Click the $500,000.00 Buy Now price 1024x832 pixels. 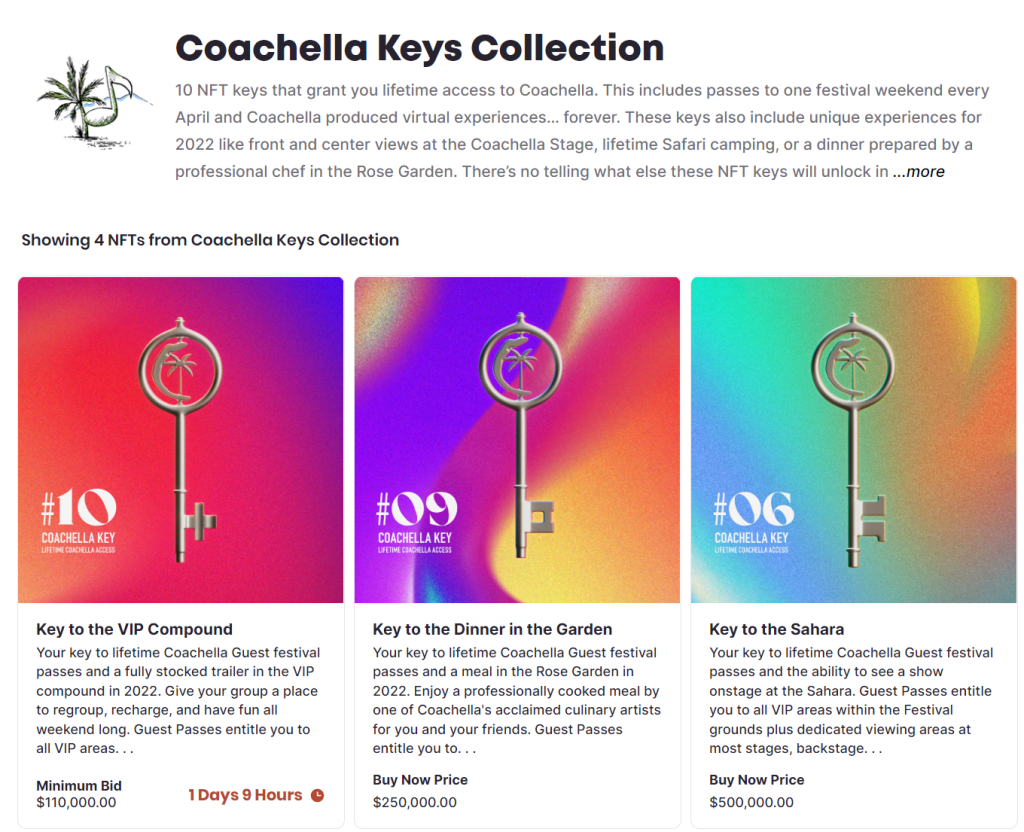[751, 802]
